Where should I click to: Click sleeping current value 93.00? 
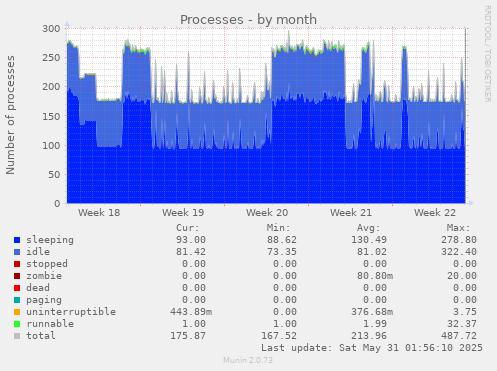point(191,240)
